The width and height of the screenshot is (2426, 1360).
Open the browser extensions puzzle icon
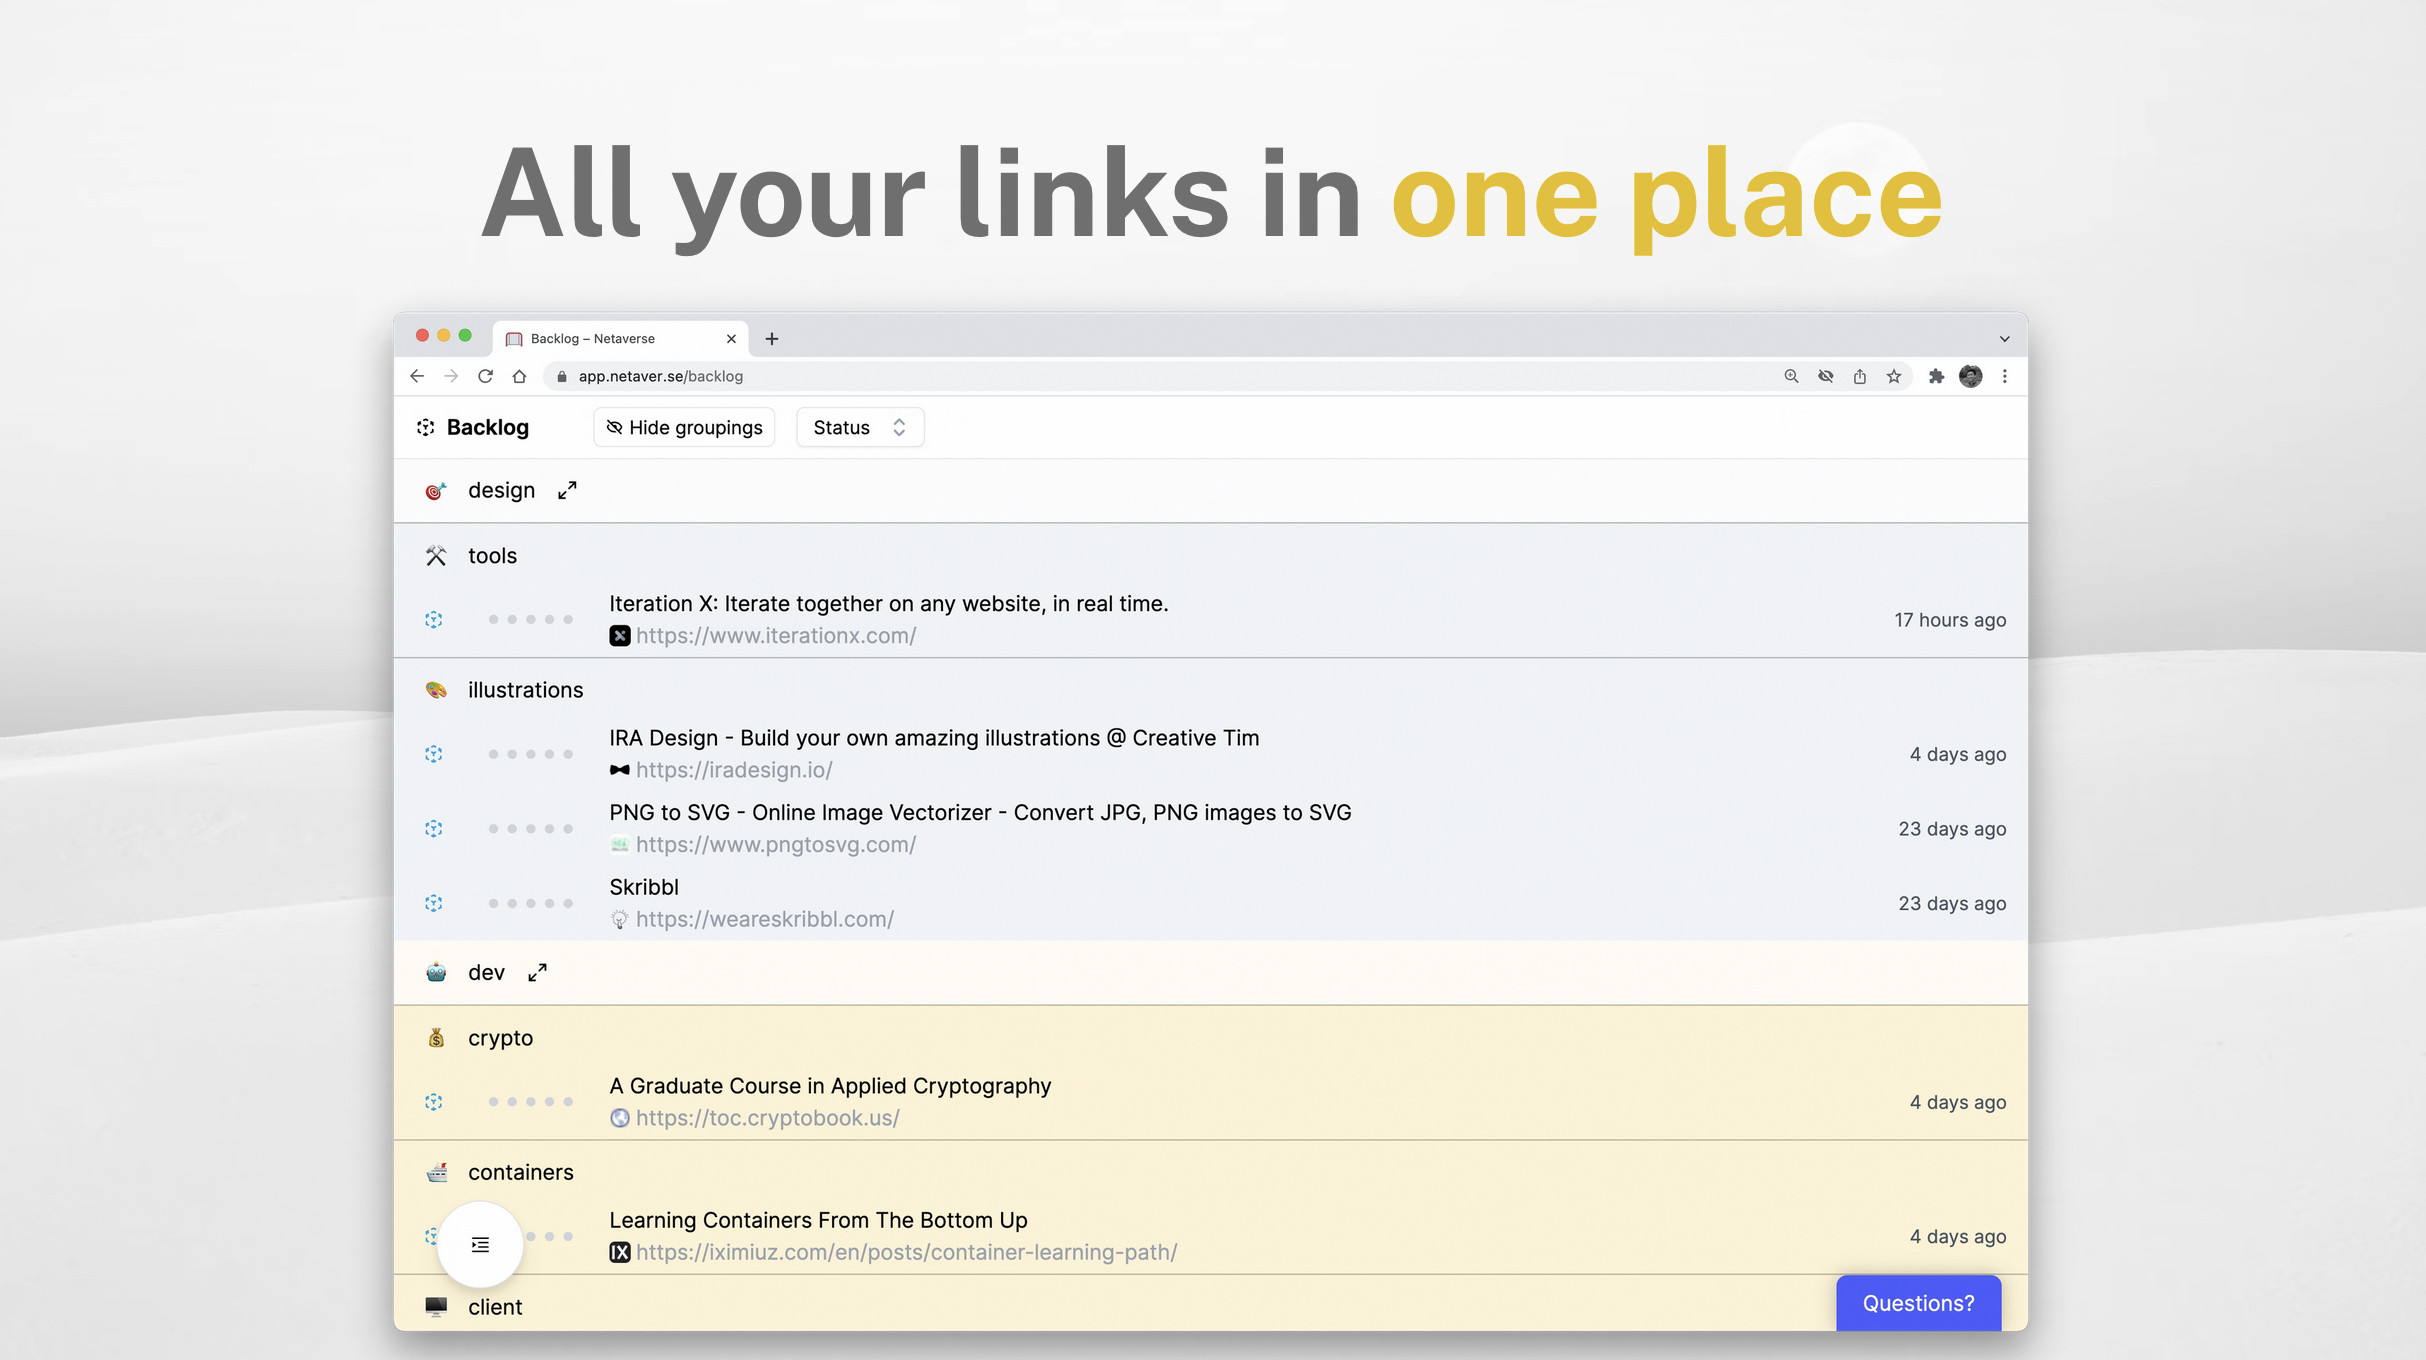[x=1936, y=376]
